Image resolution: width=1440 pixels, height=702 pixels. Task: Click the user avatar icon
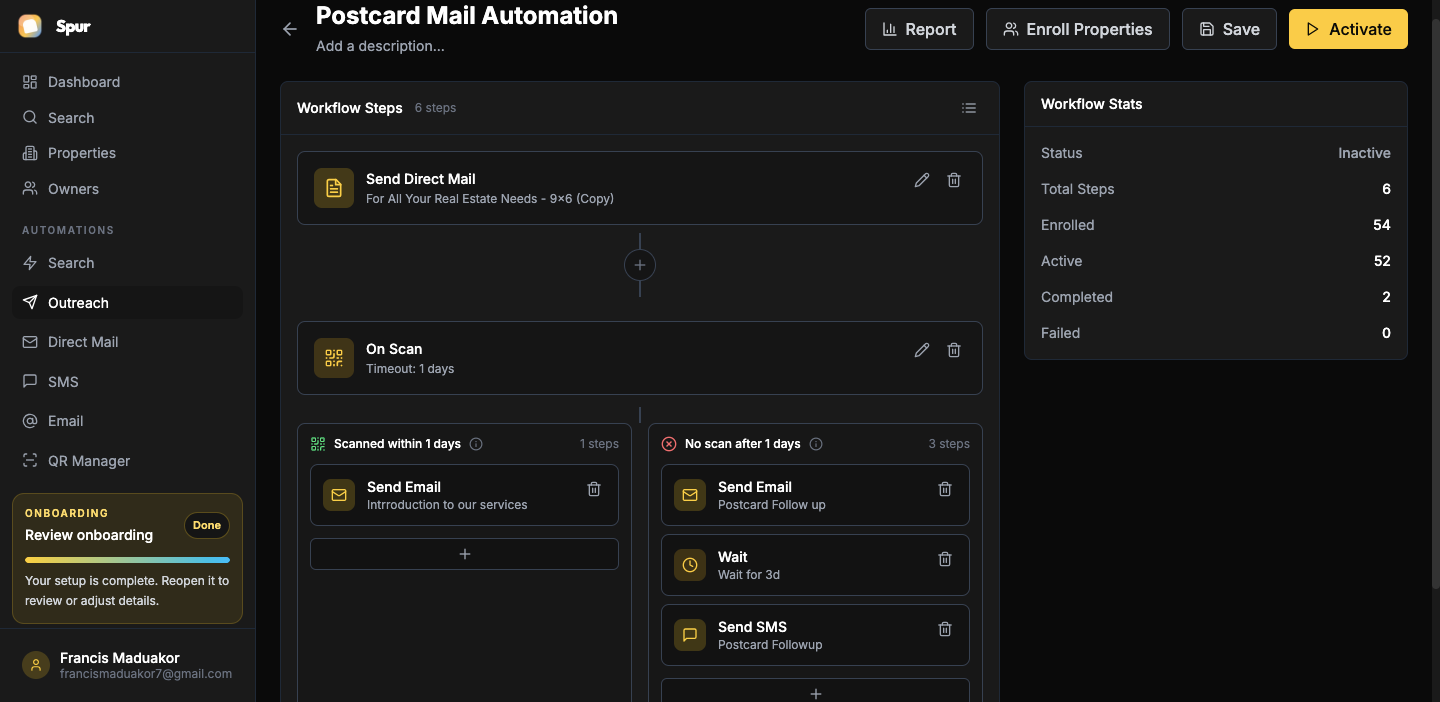point(36,666)
